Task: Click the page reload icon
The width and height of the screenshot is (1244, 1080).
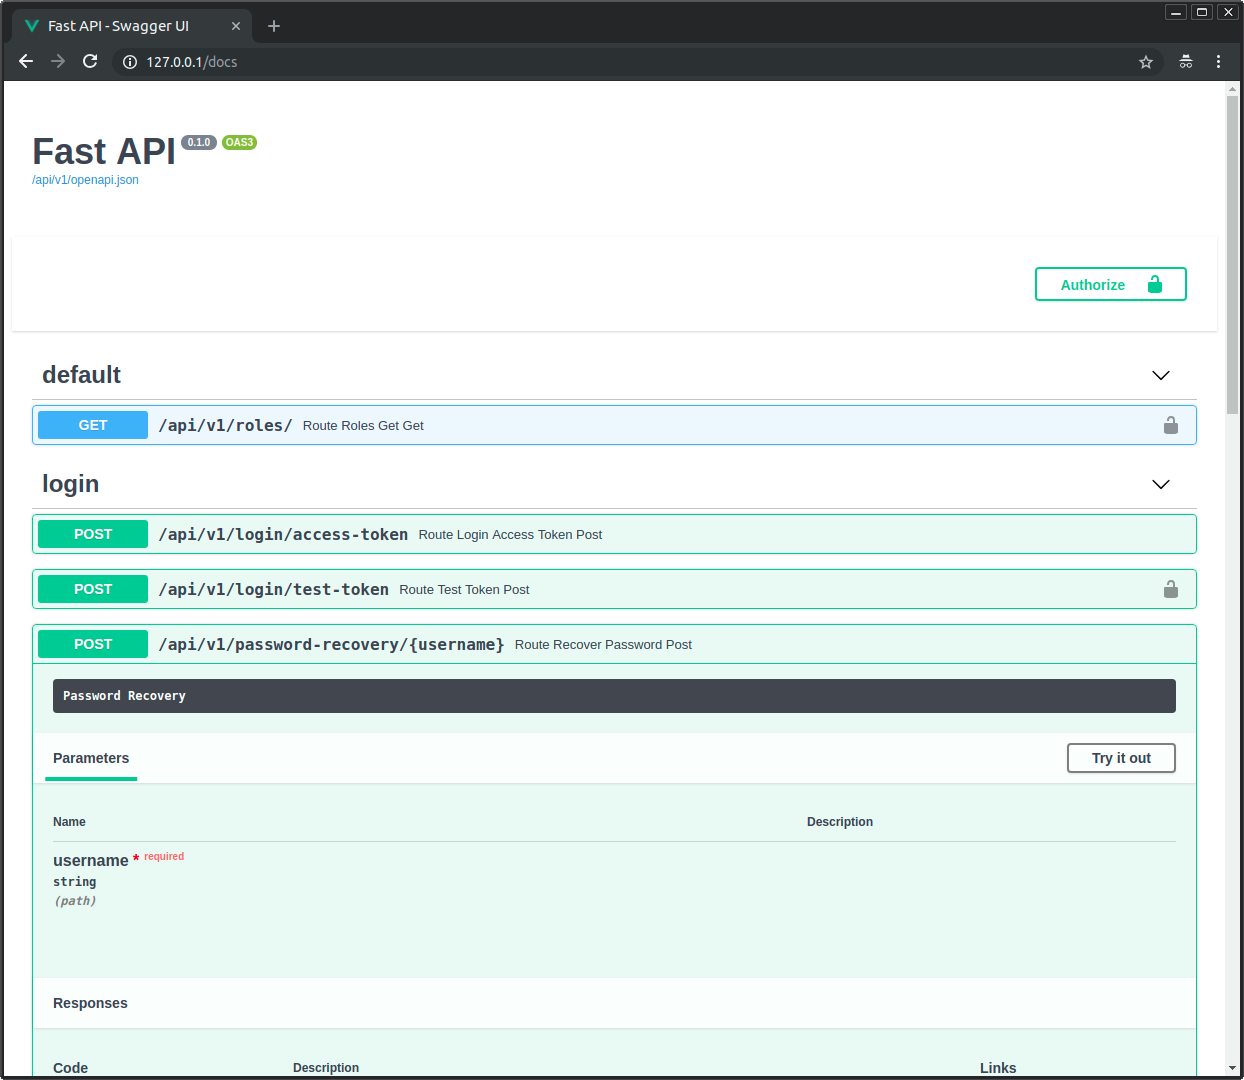Action: pos(90,61)
